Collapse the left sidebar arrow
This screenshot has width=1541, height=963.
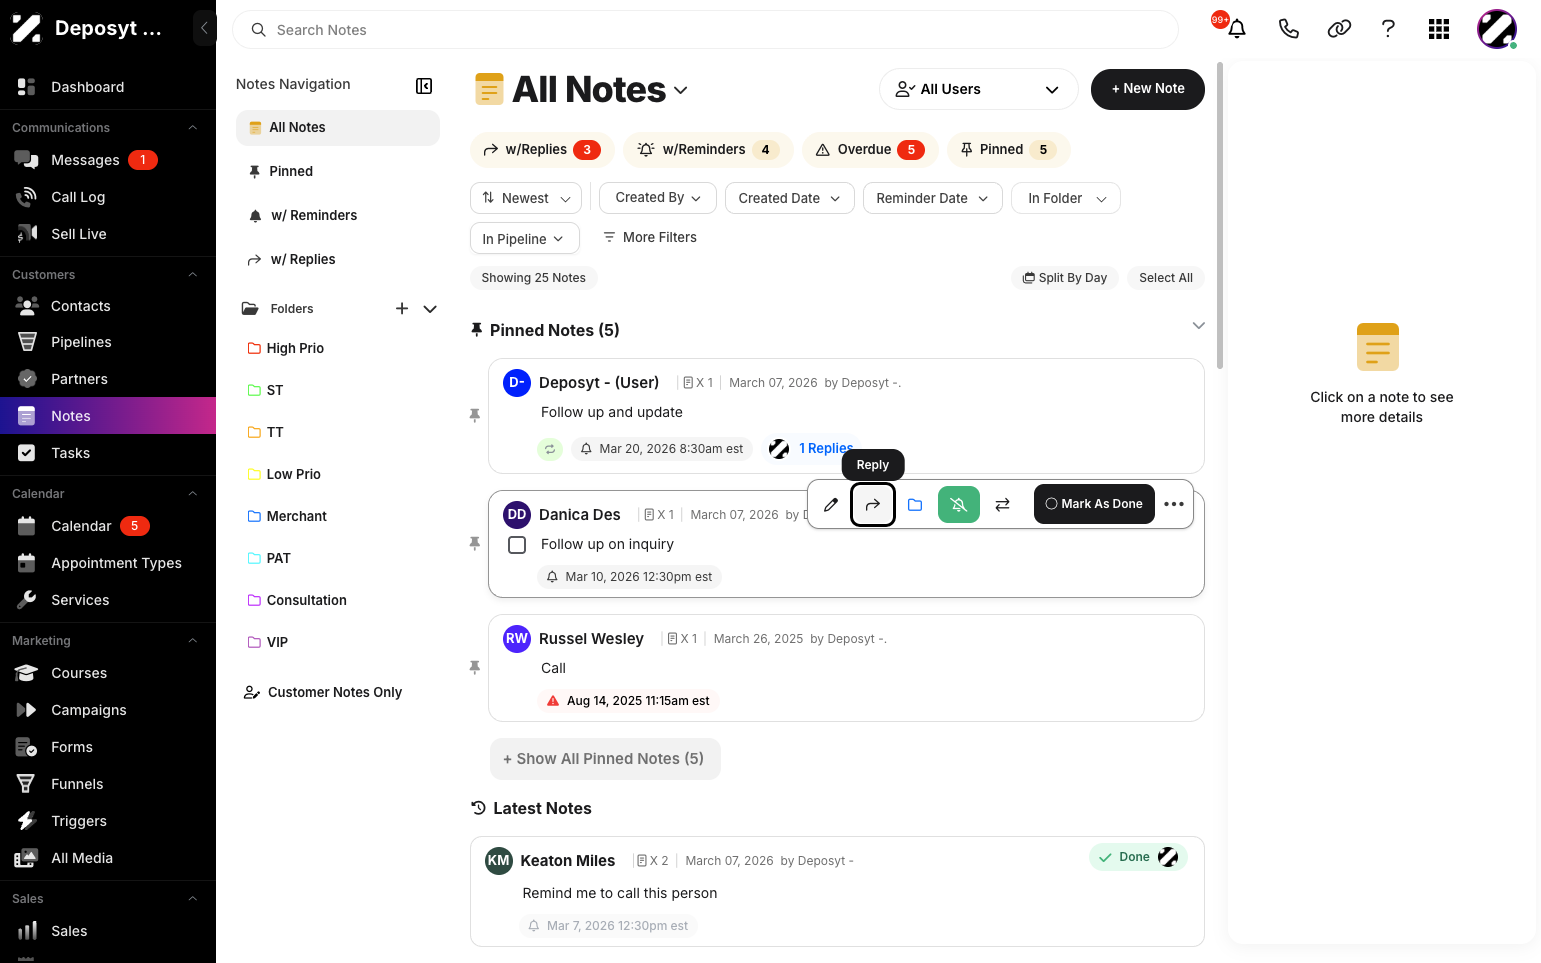(x=204, y=28)
